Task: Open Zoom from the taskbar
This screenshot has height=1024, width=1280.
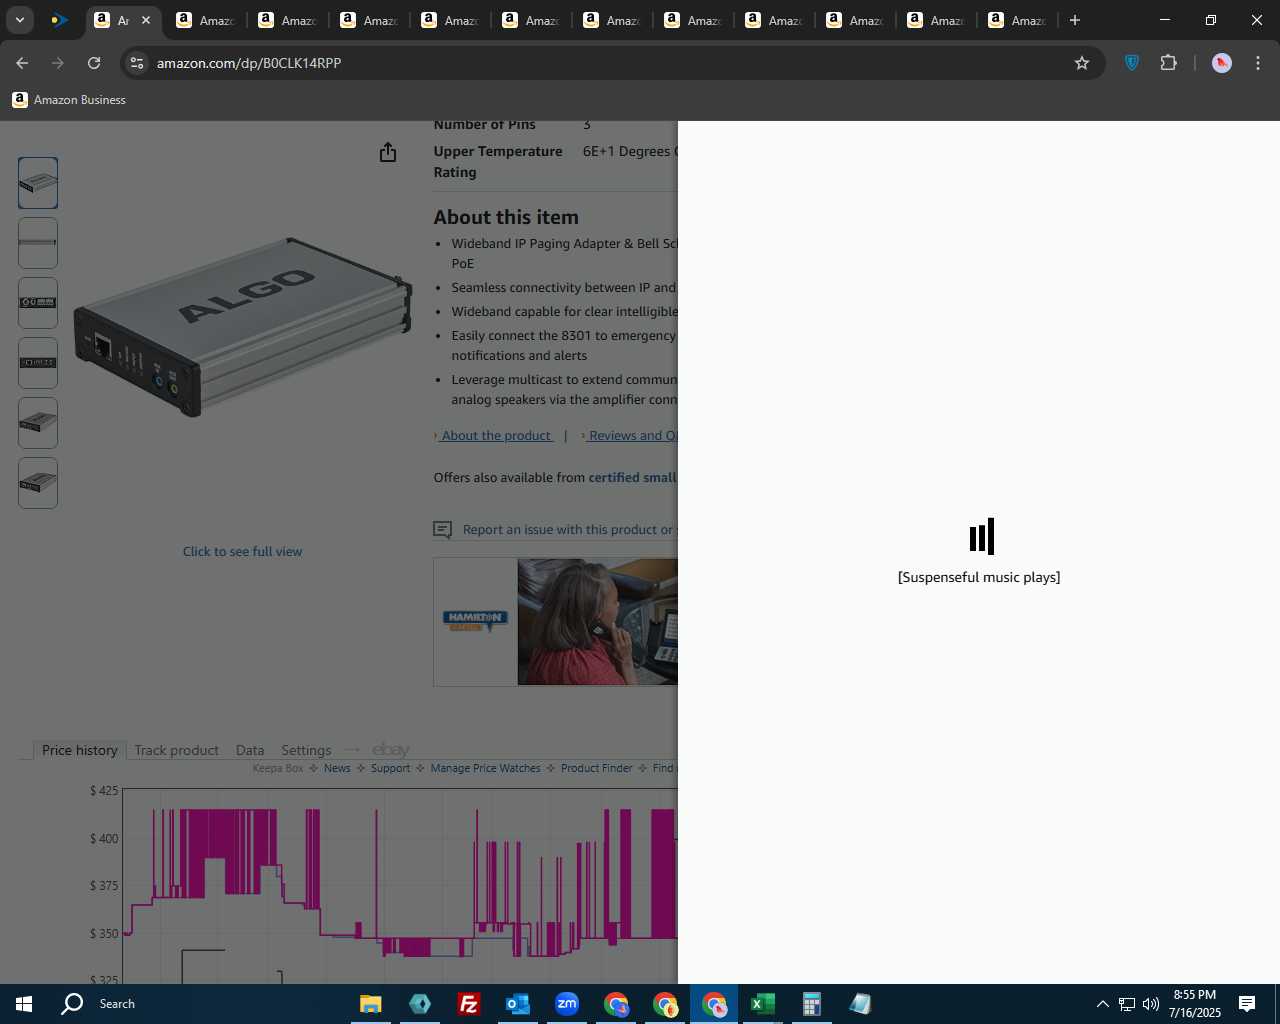Action: (567, 1004)
